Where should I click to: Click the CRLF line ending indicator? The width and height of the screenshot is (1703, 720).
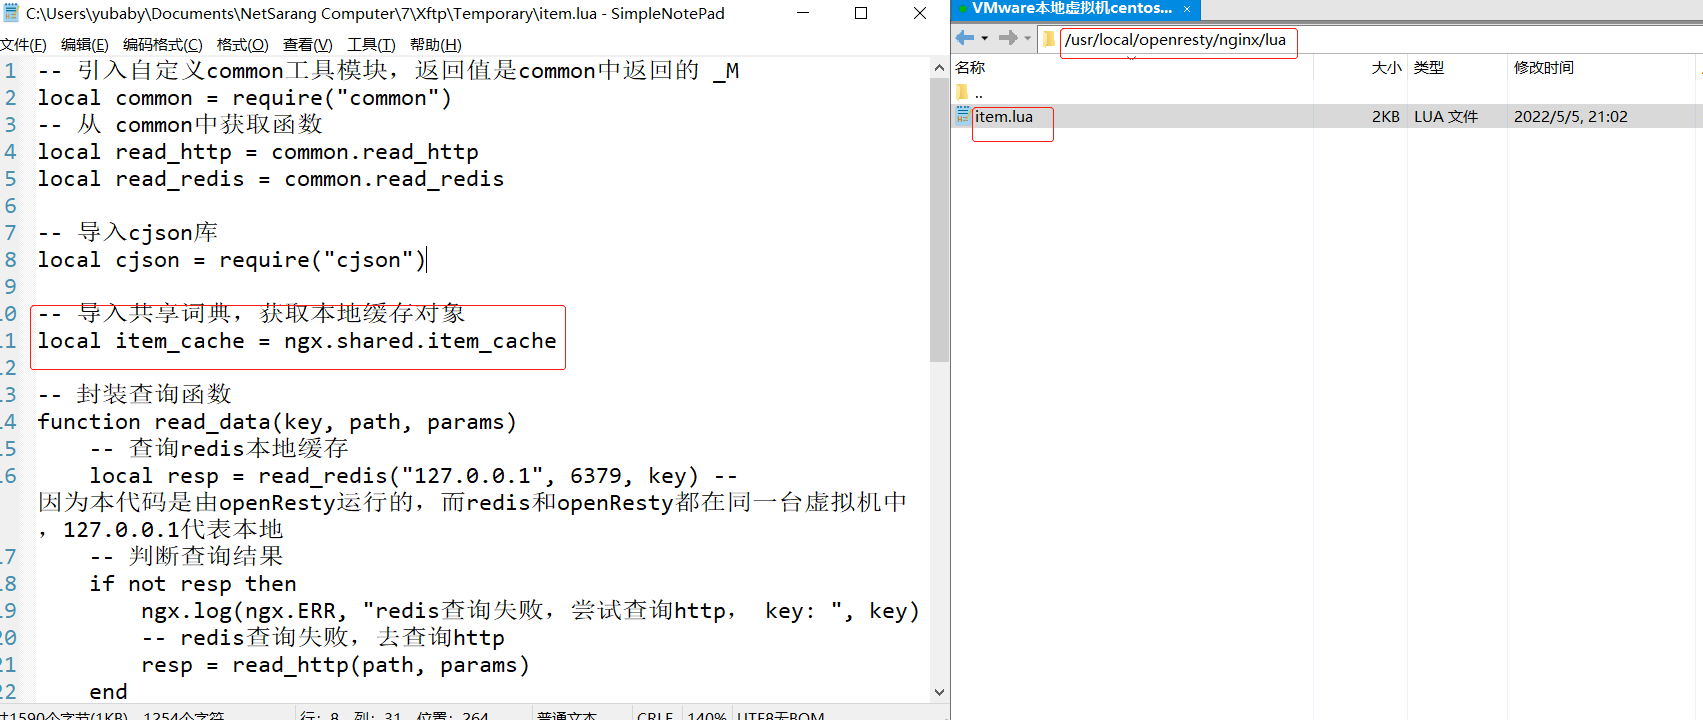(655, 714)
